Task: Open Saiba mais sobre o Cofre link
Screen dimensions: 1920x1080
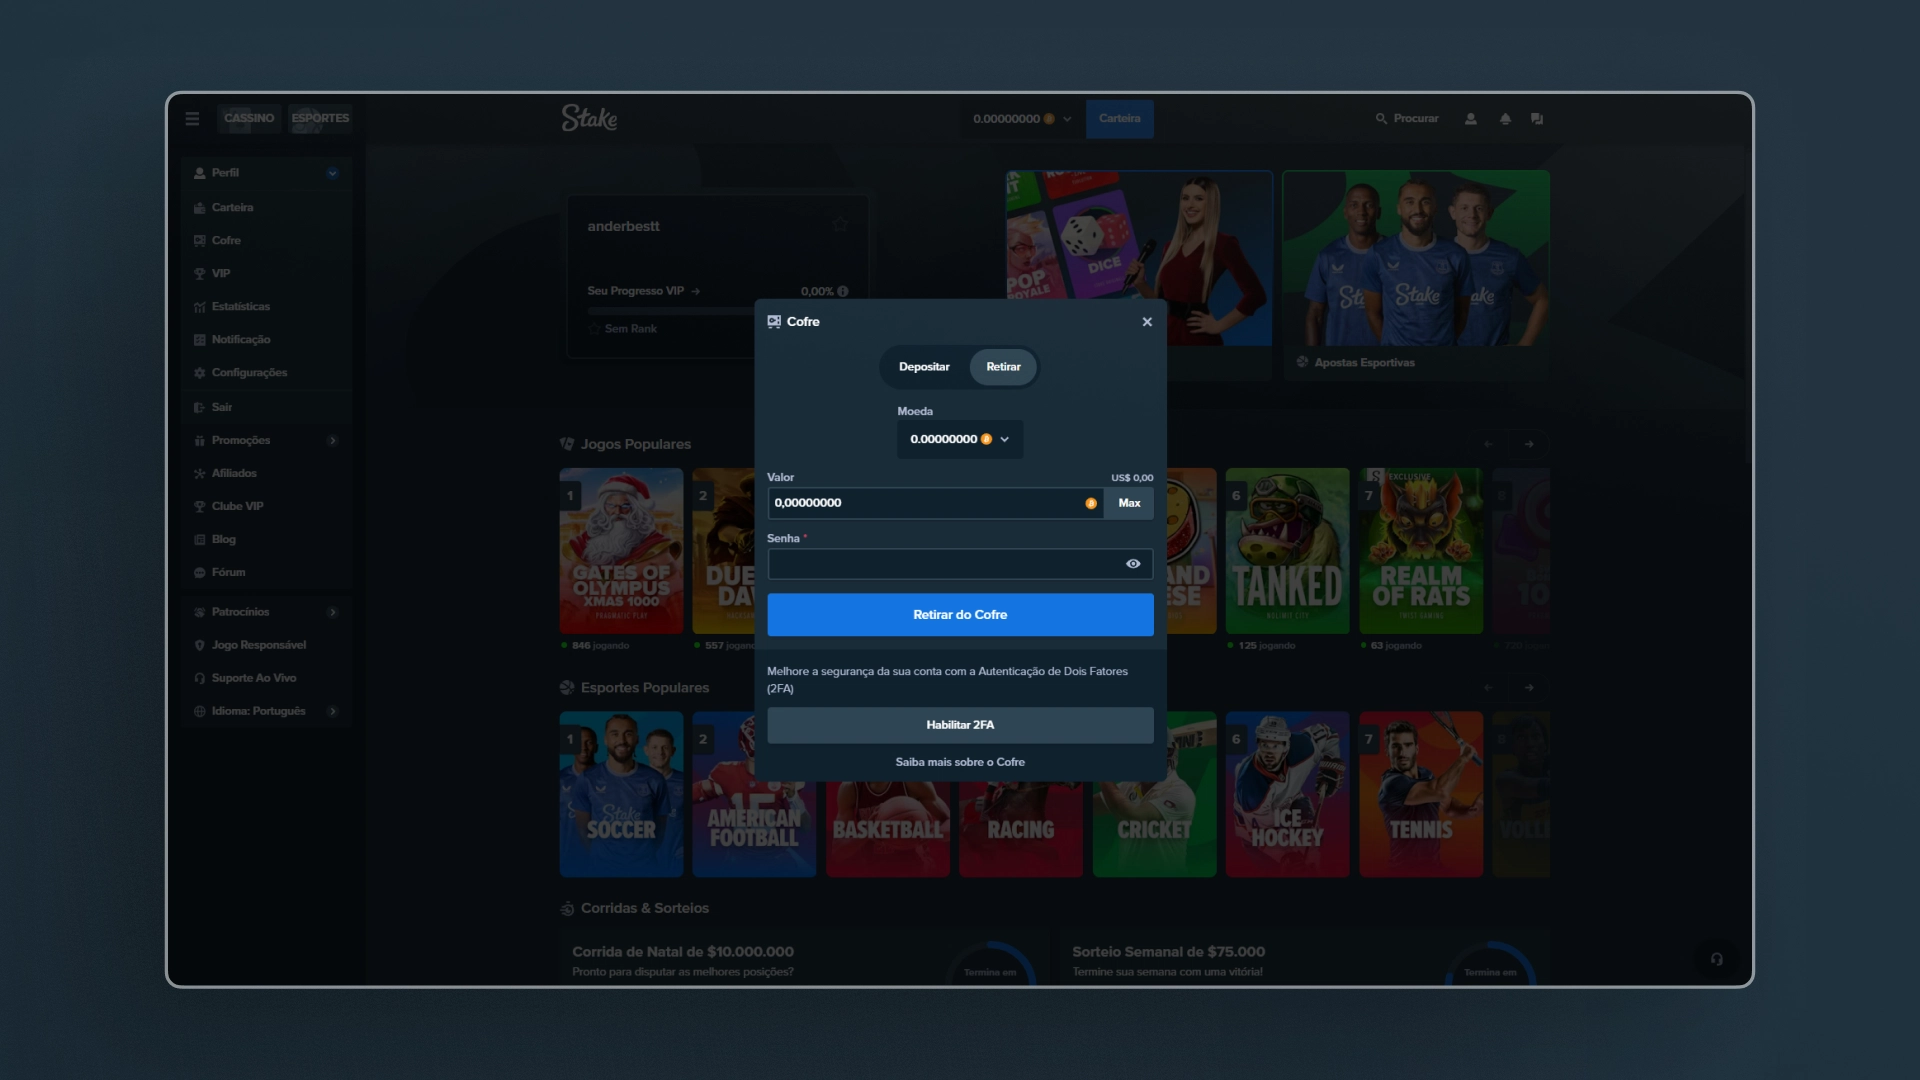Action: pyautogui.click(x=960, y=762)
